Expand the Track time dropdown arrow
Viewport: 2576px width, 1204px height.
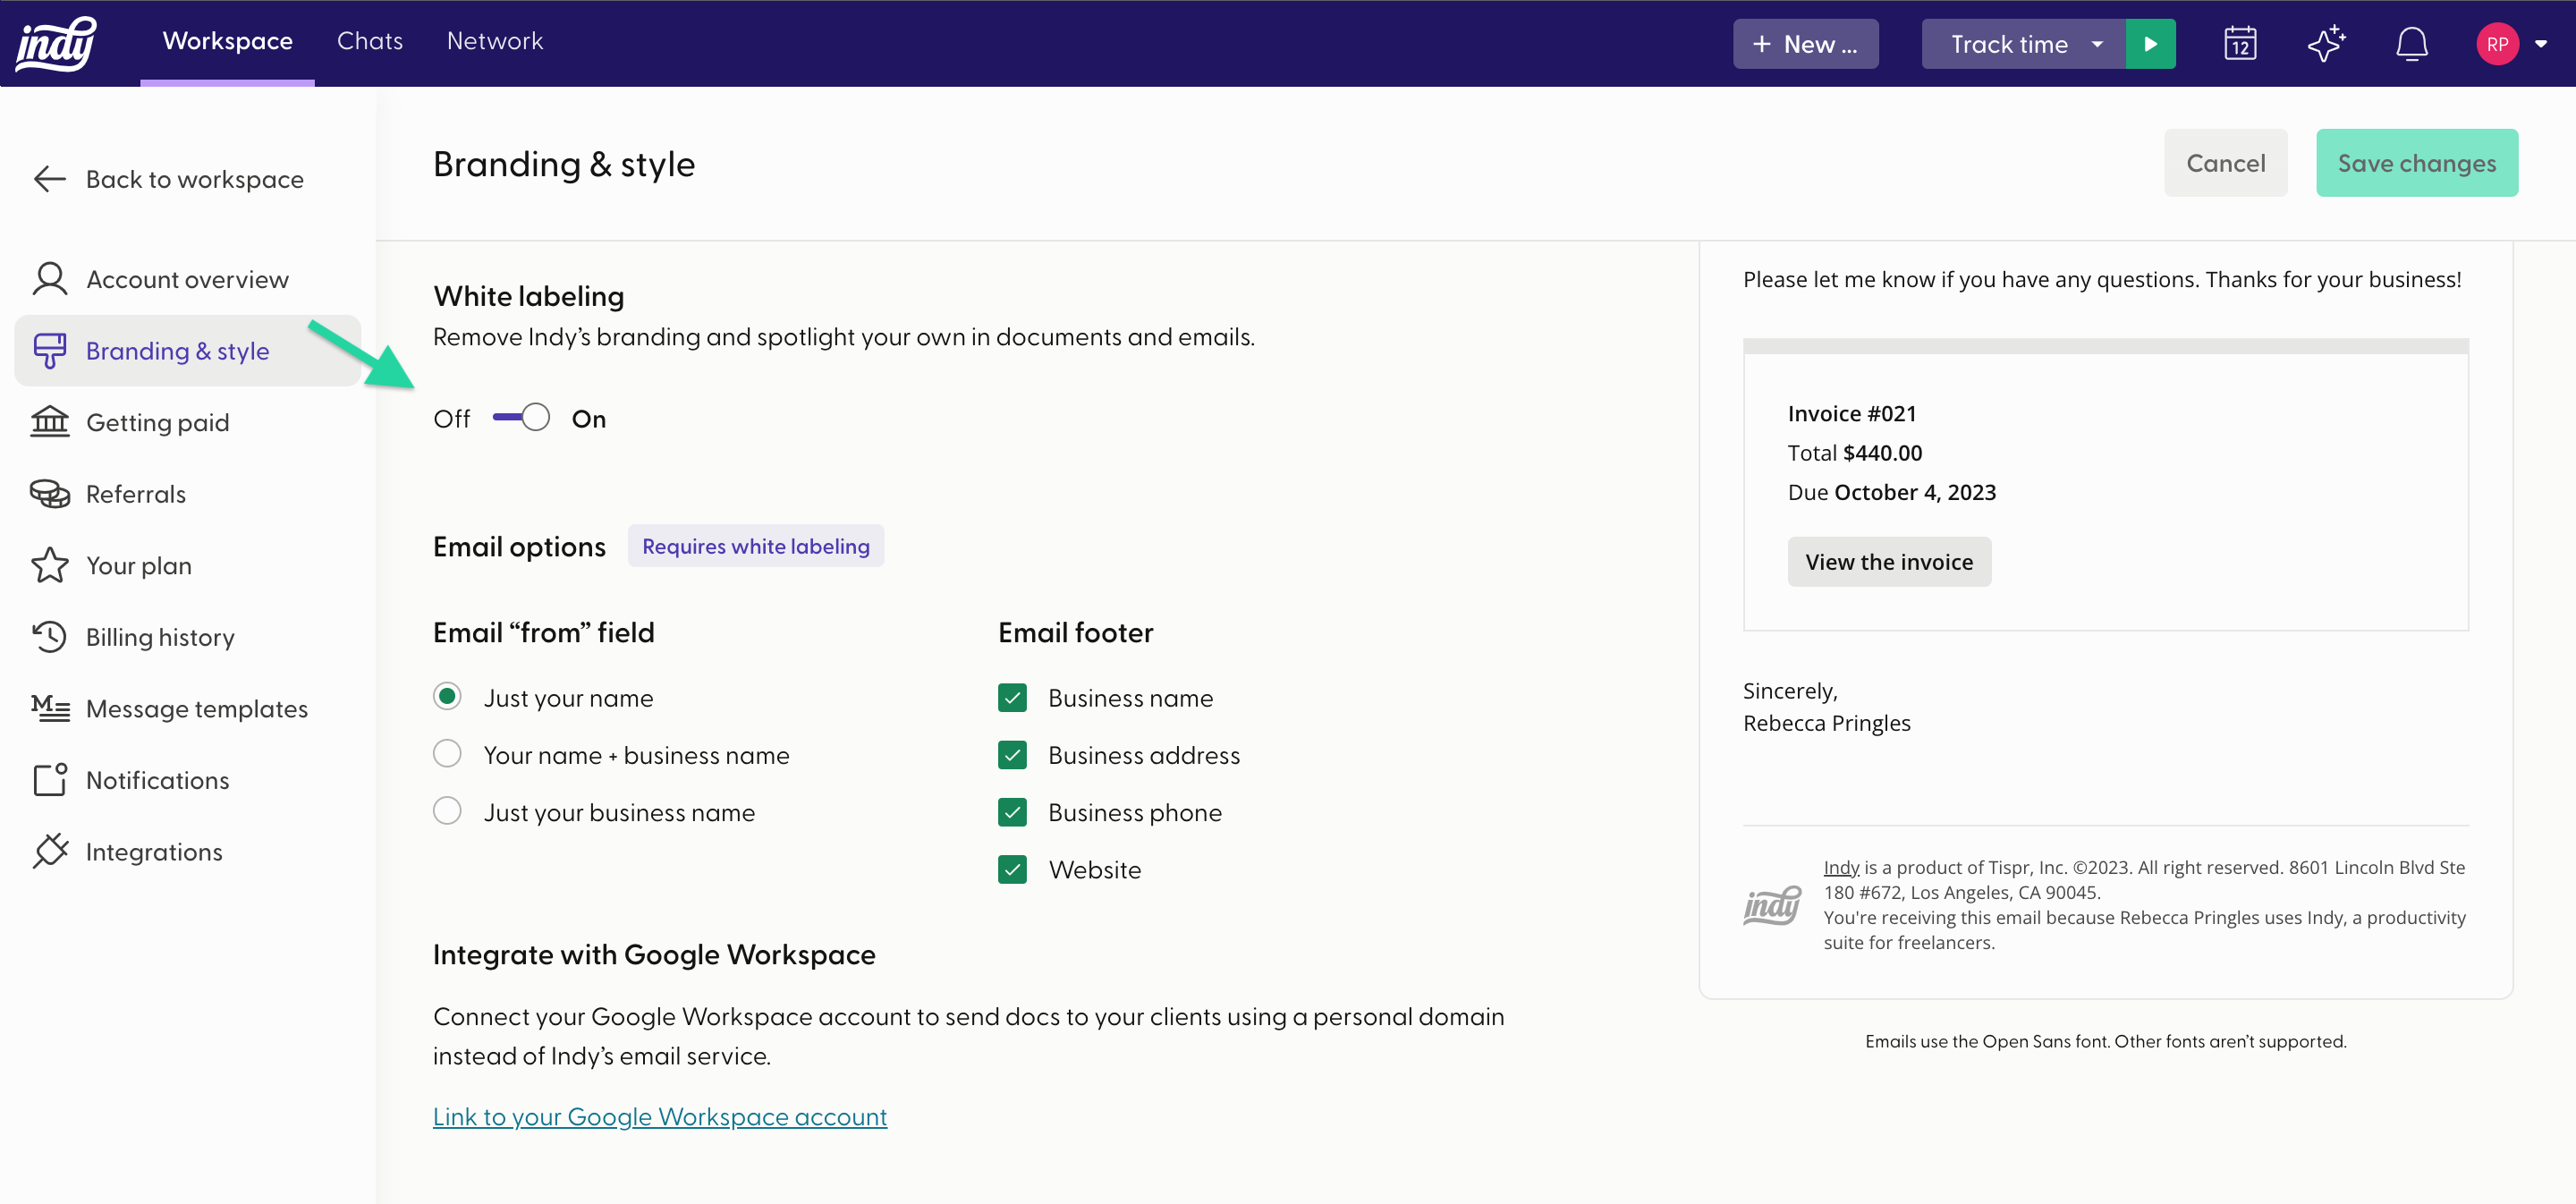click(x=2097, y=44)
